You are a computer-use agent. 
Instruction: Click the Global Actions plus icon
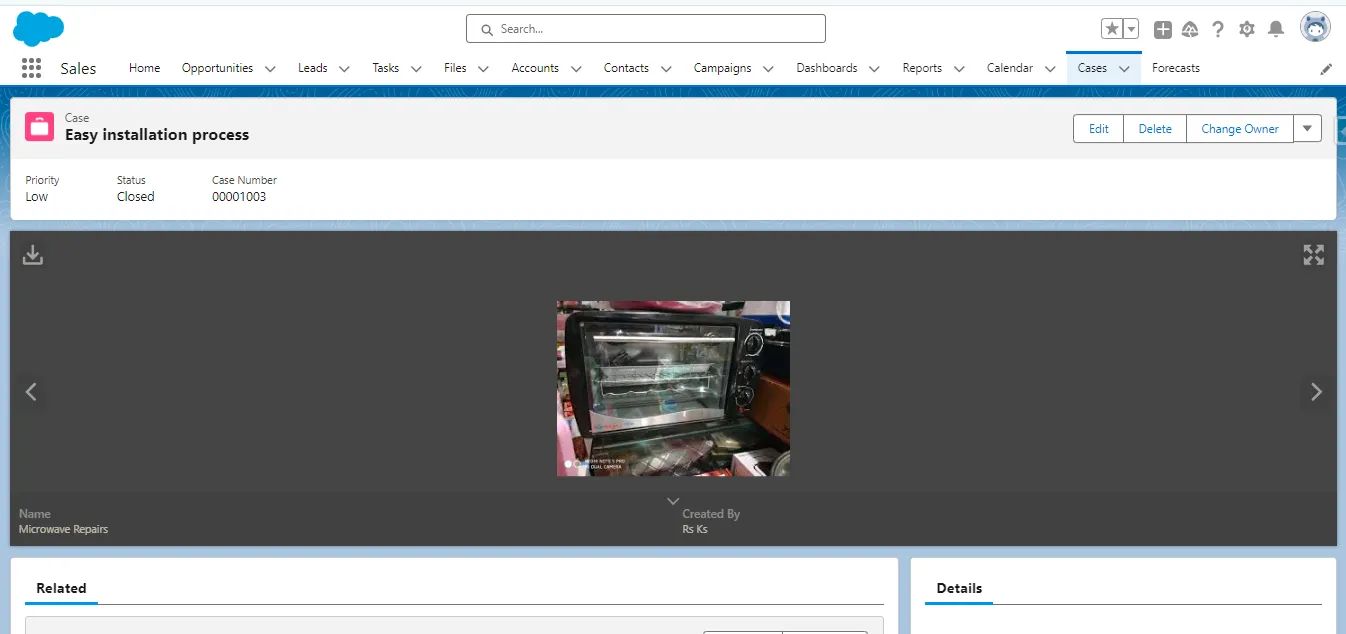pyautogui.click(x=1162, y=29)
